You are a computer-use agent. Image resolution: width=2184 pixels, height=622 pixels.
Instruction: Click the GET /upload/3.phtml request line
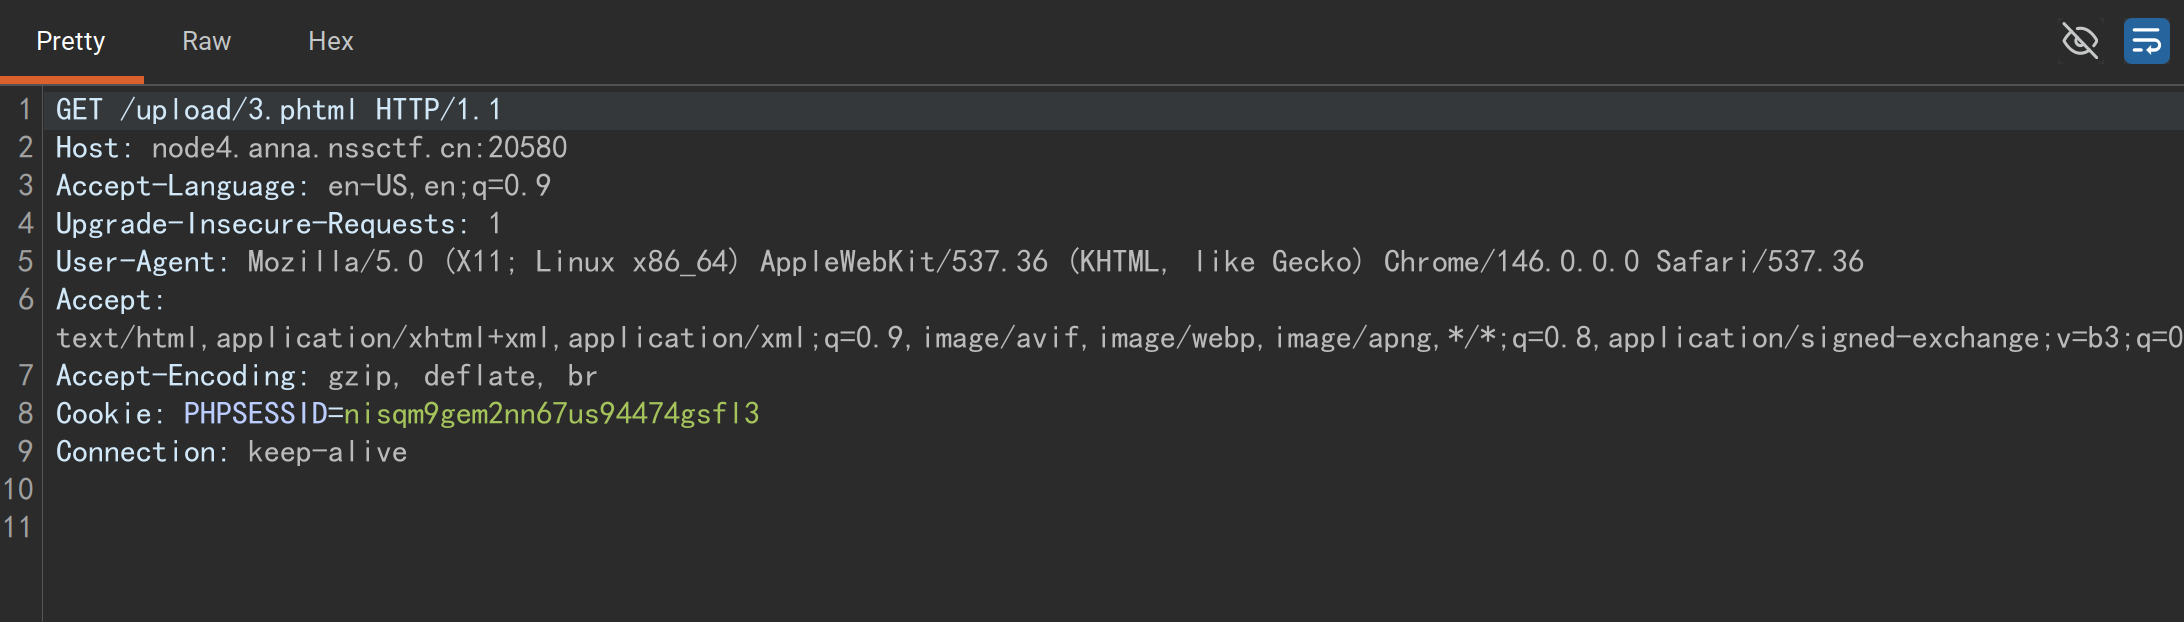tap(278, 110)
